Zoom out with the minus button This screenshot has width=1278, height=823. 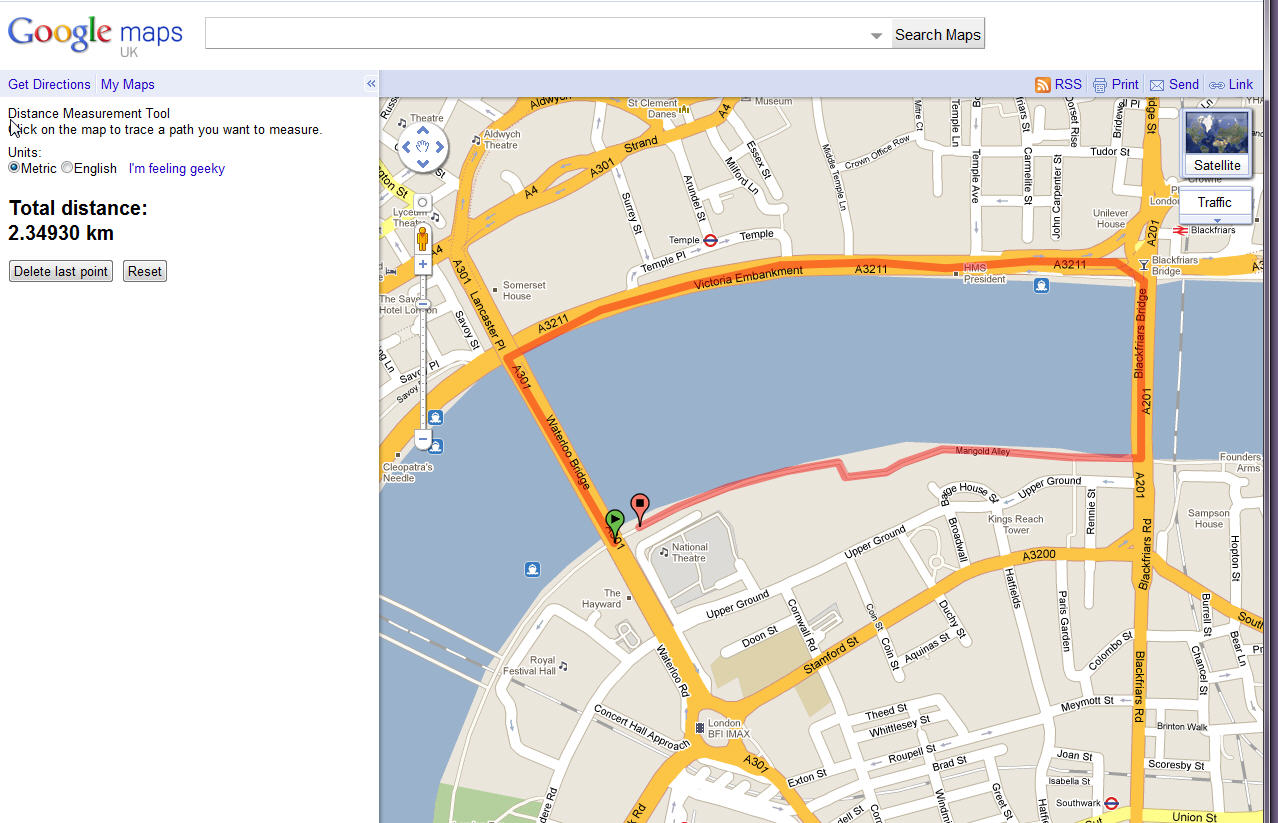pos(423,439)
